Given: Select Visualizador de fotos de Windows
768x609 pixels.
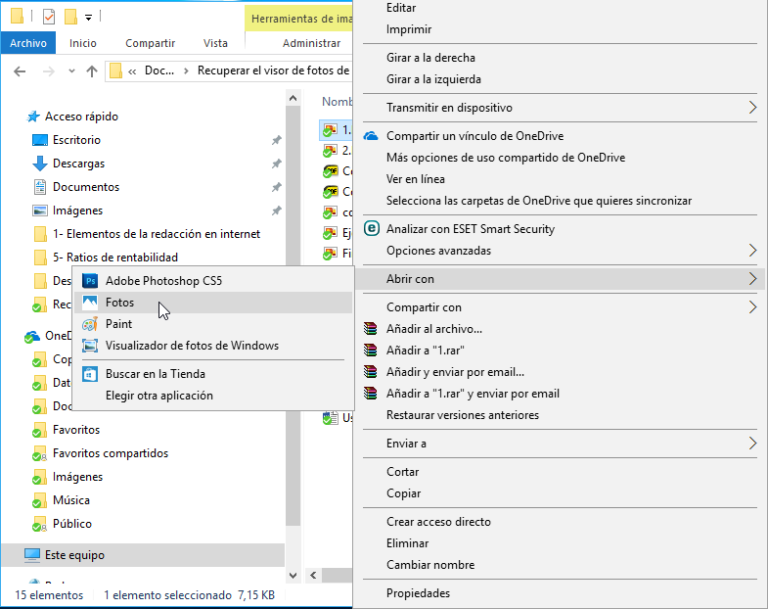Looking at the screenshot, I should pos(213,345).
